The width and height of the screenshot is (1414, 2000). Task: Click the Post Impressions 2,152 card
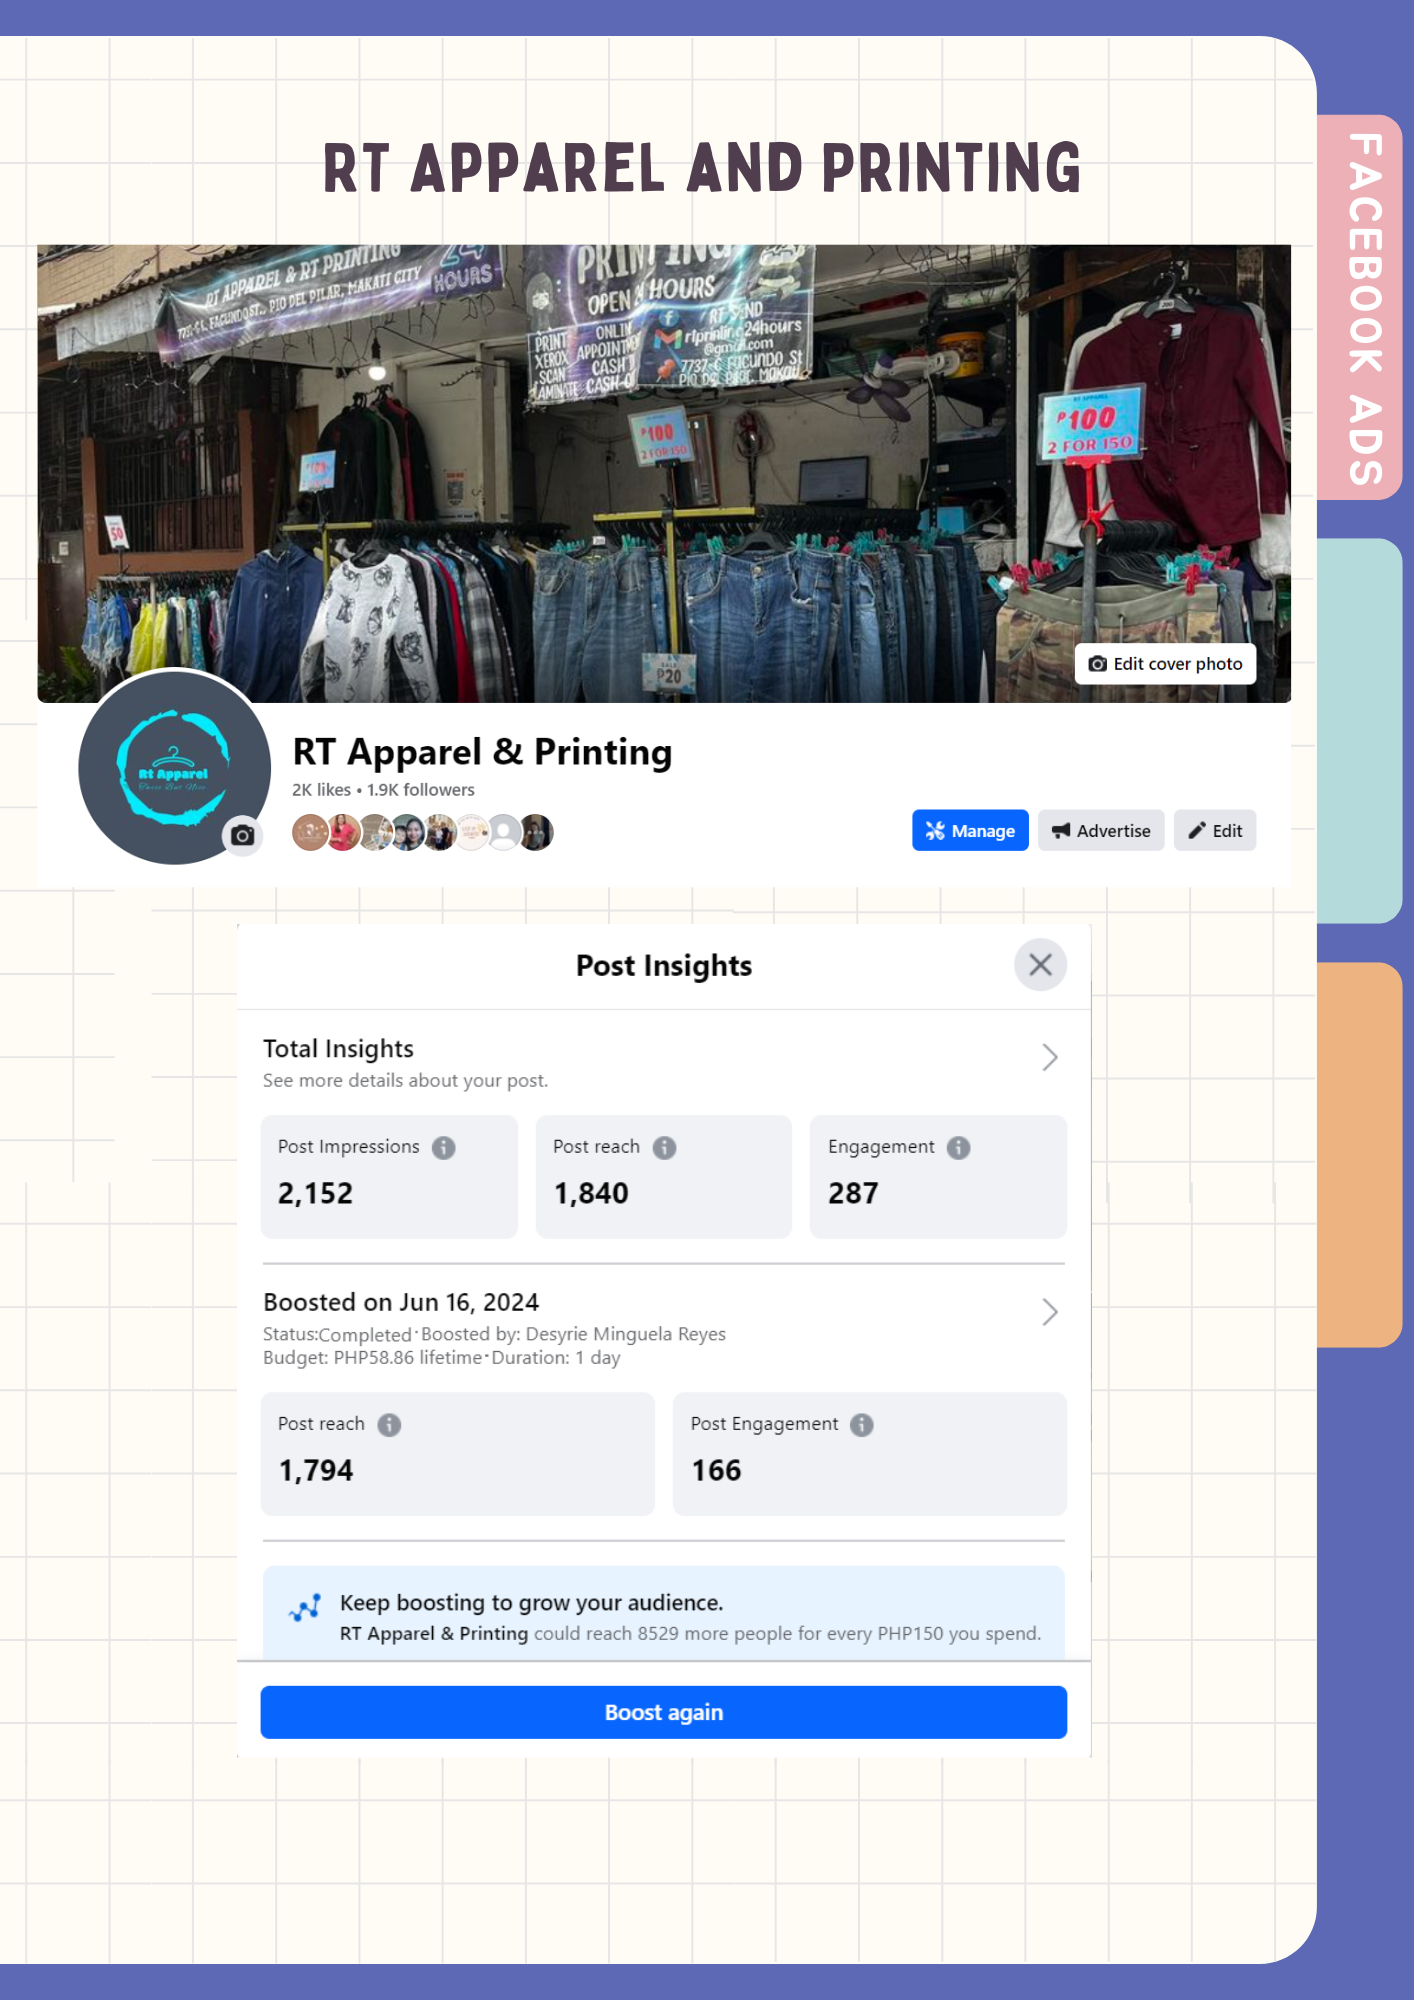coord(389,1177)
